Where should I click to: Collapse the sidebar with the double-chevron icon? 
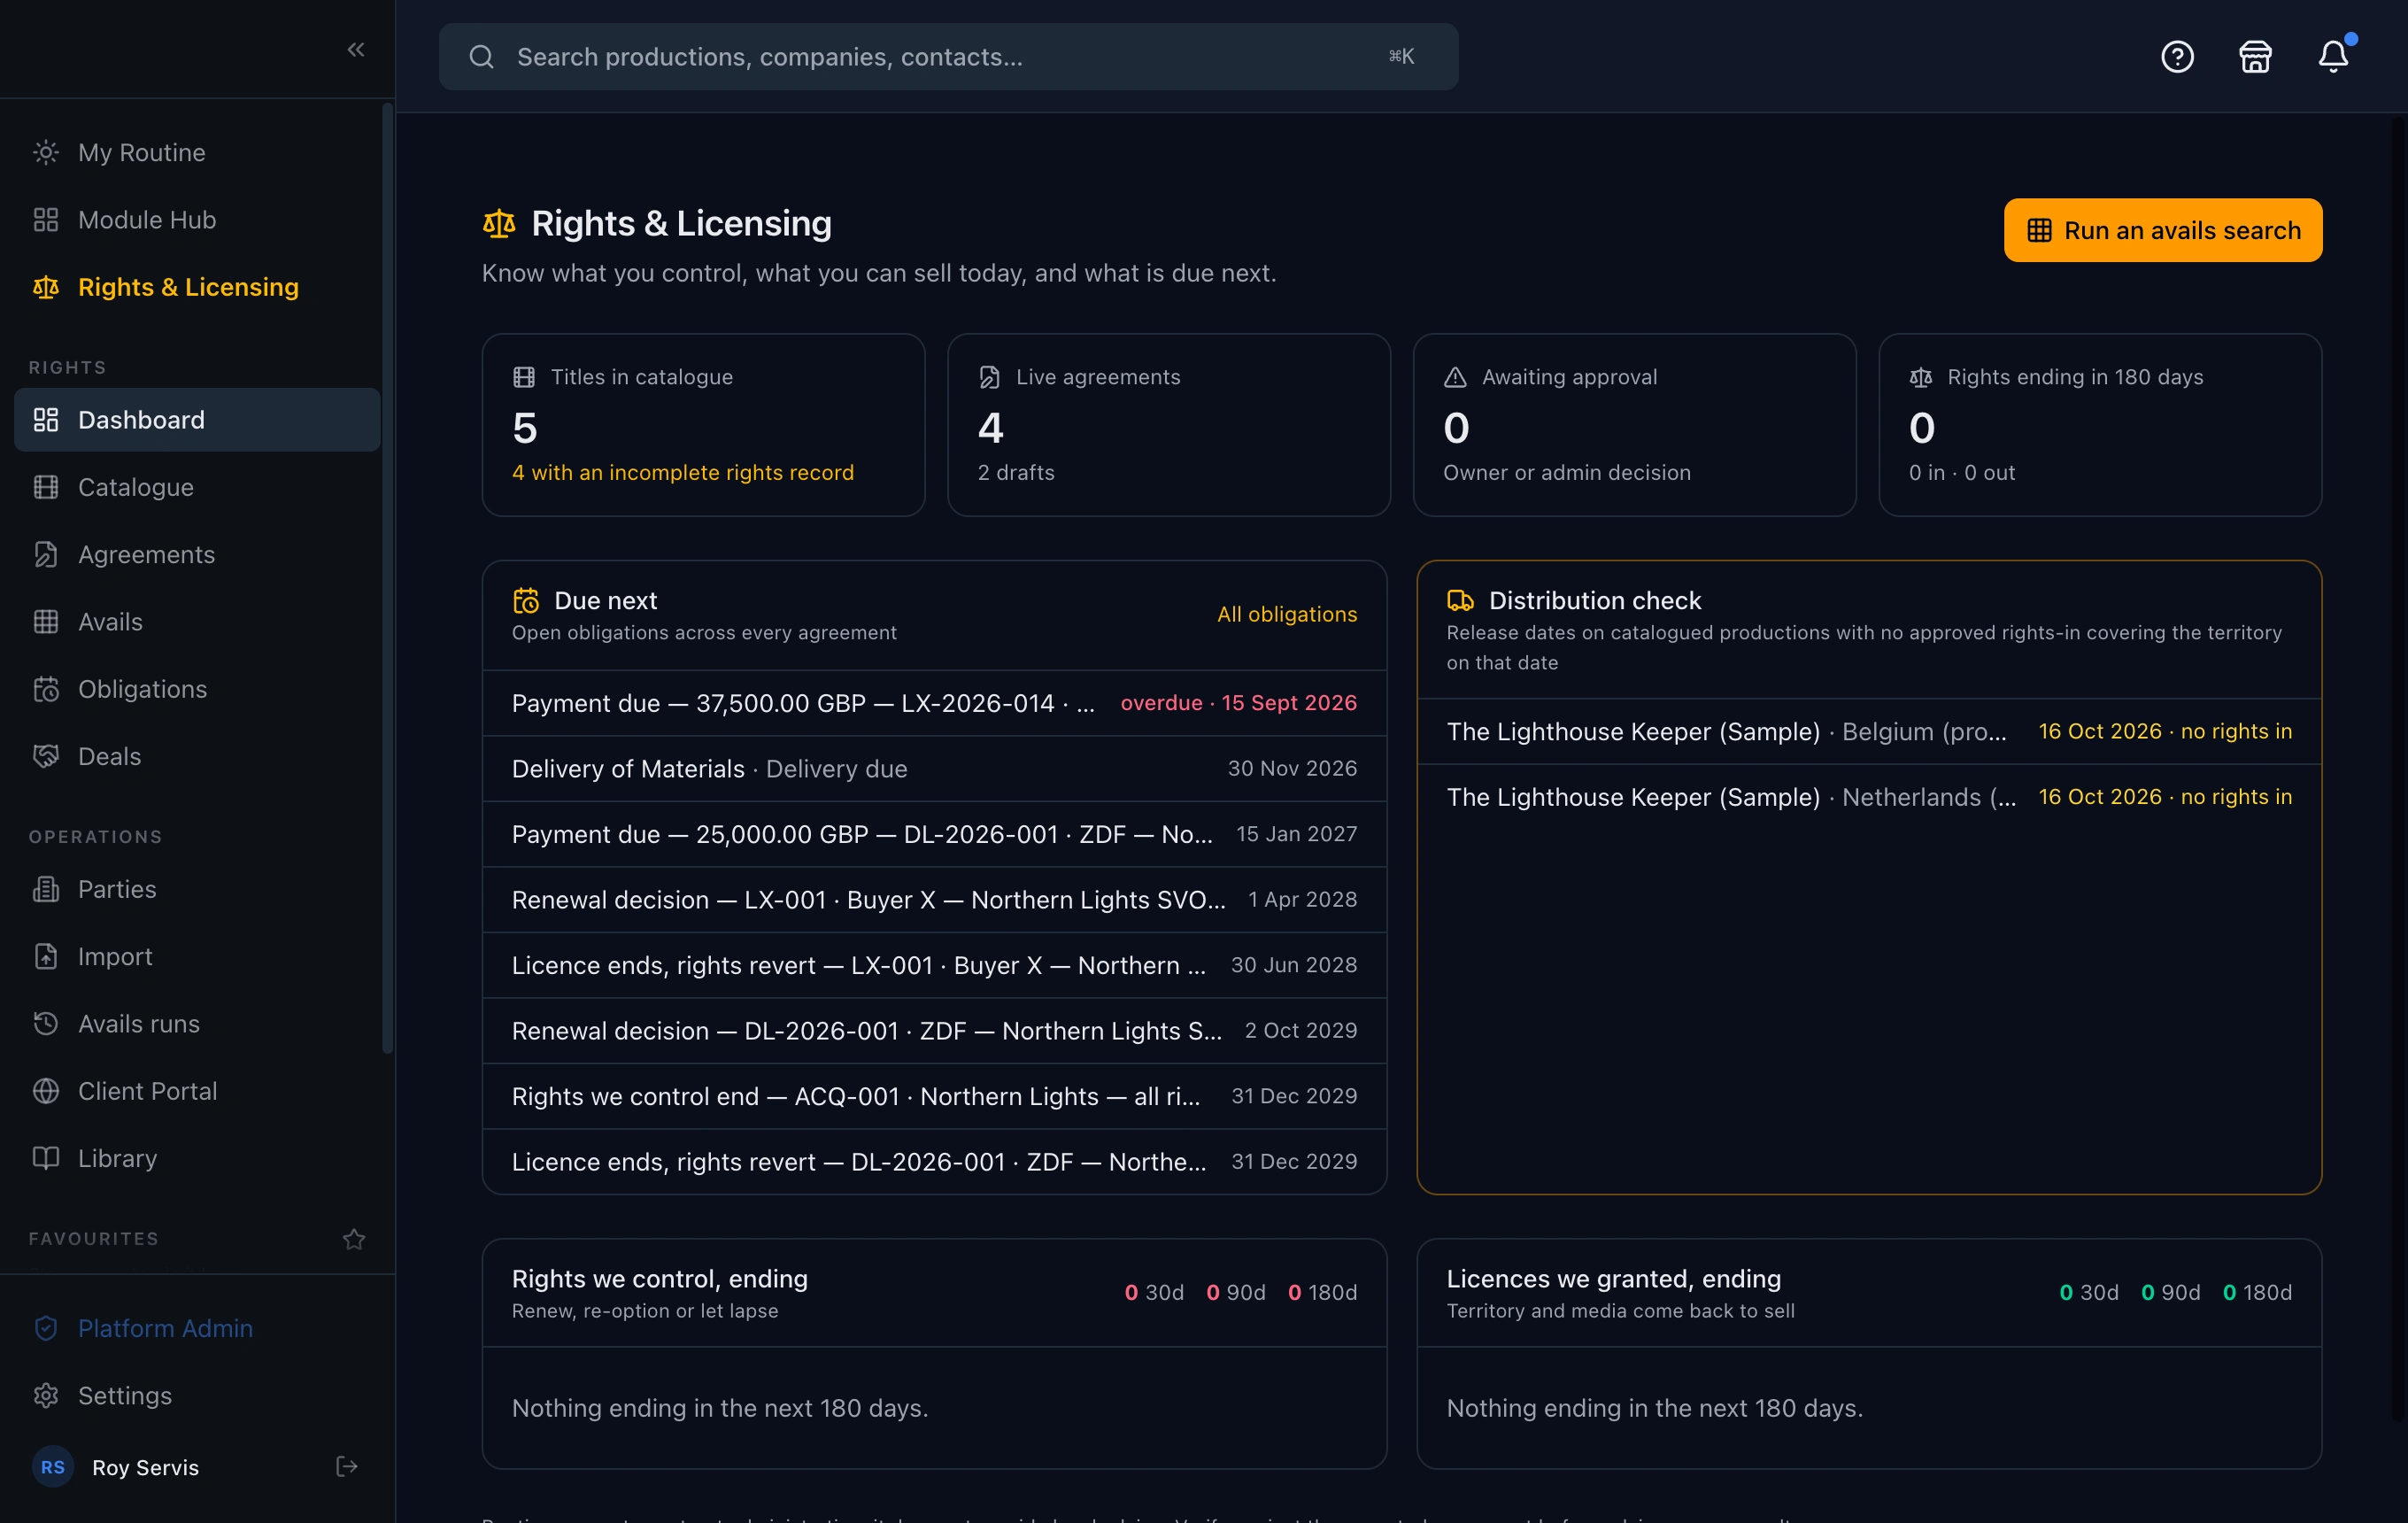(356, 49)
